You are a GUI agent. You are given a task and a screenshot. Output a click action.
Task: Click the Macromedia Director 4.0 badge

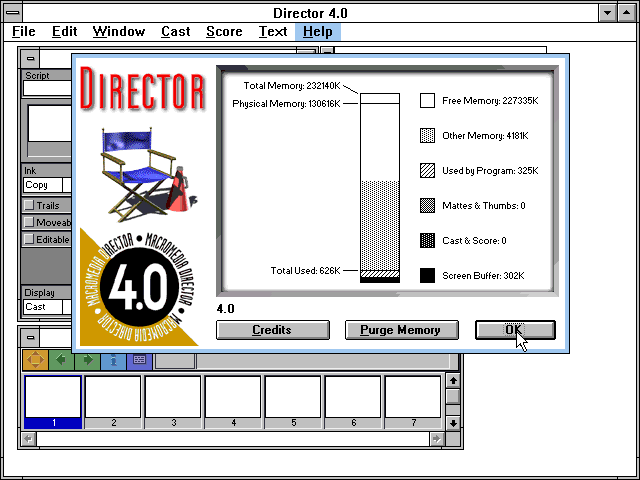139,287
